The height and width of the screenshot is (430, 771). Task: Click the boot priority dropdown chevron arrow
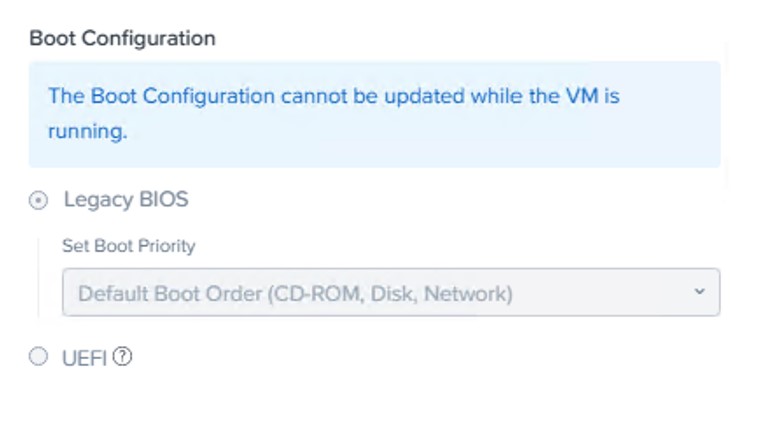click(x=699, y=292)
